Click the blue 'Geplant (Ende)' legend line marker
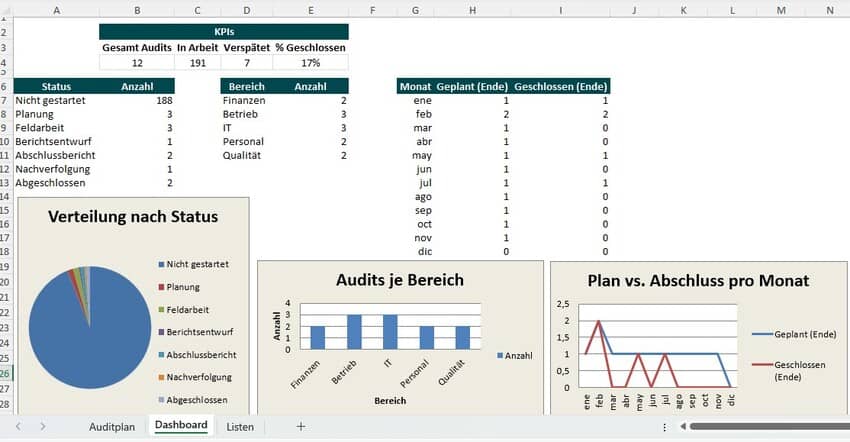850x442 pixels. [765, 334]
